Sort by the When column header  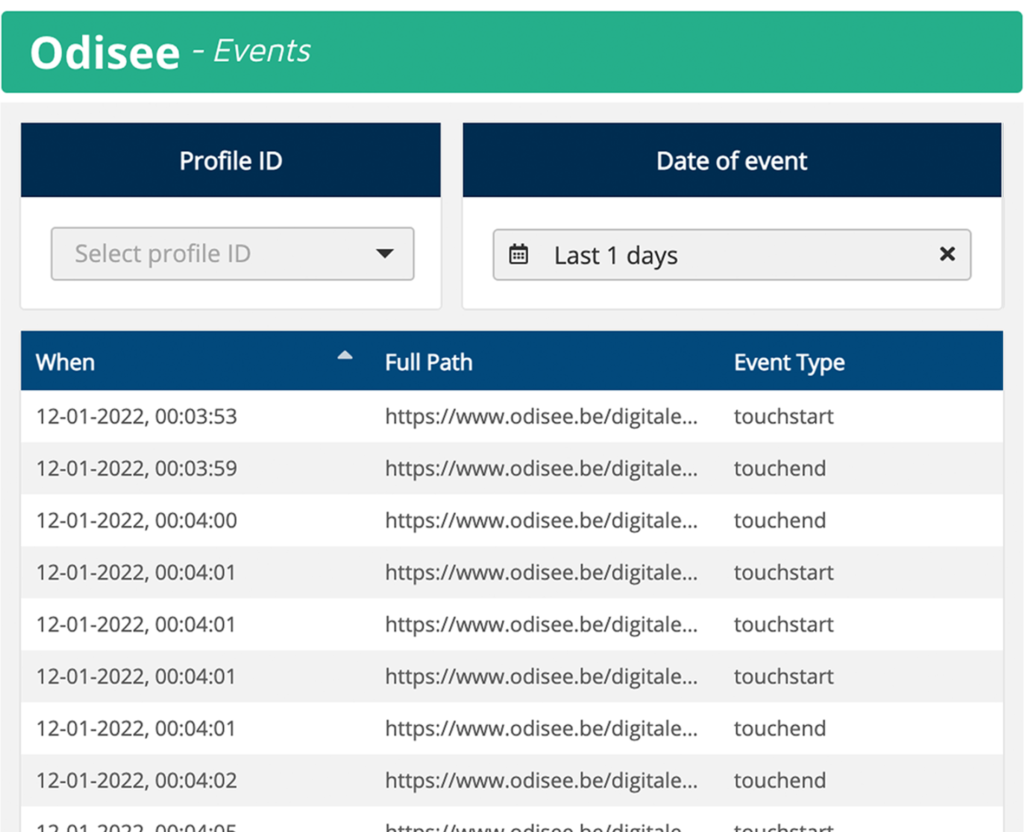coord(65,362)
